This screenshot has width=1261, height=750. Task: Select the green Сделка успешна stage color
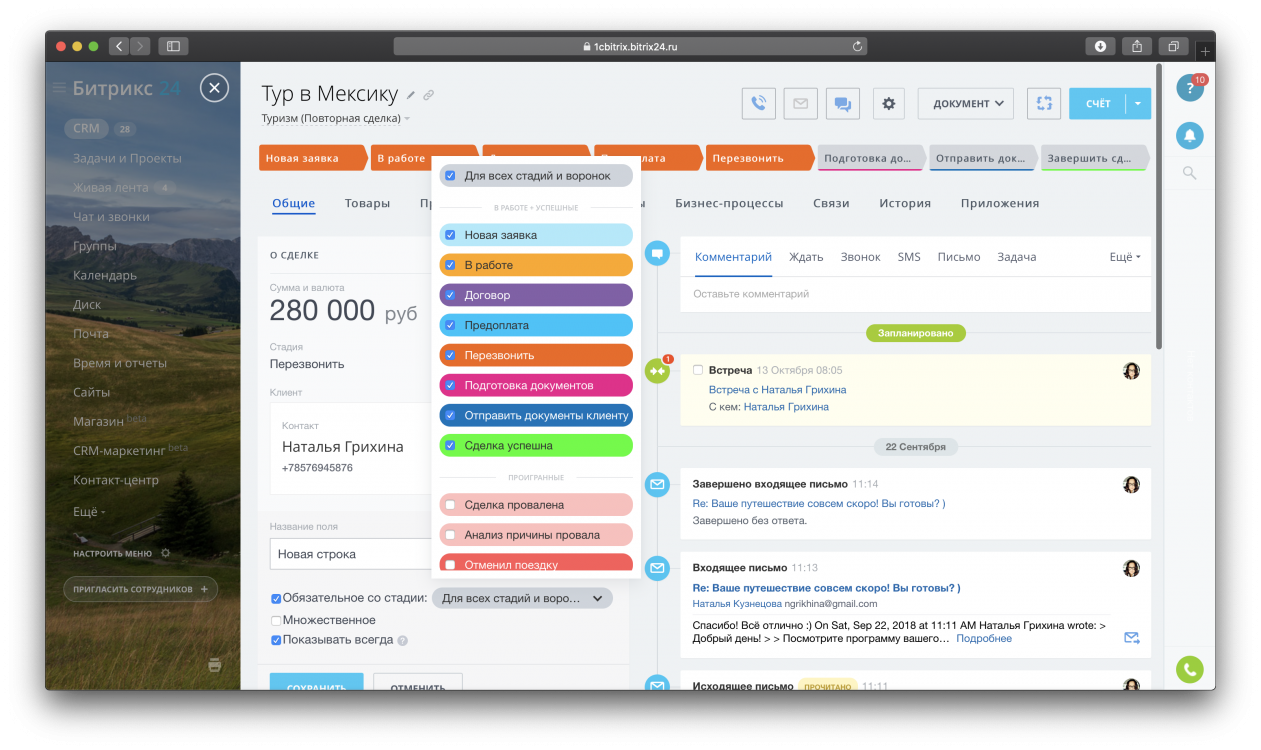coord(536,445)
